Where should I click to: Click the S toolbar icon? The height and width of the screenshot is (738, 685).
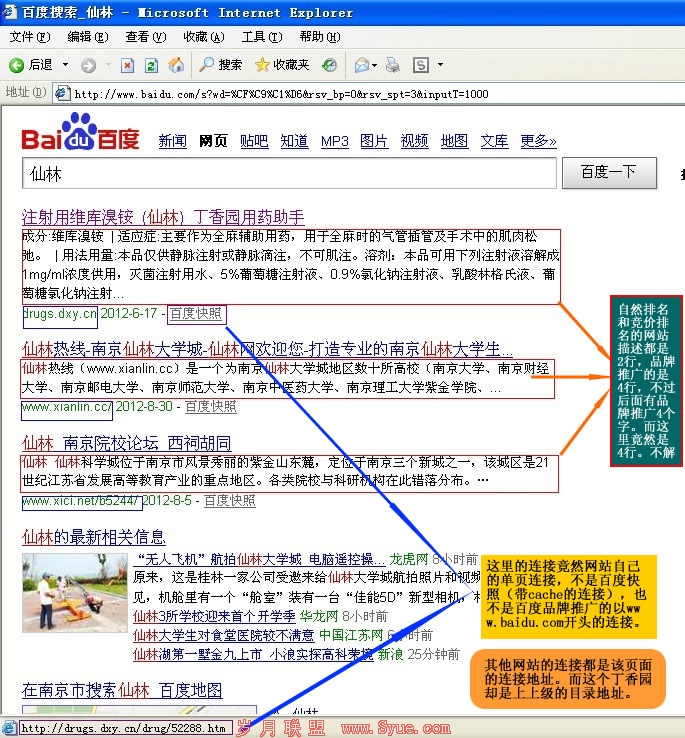pyautogui.click(x=420, y=65)
